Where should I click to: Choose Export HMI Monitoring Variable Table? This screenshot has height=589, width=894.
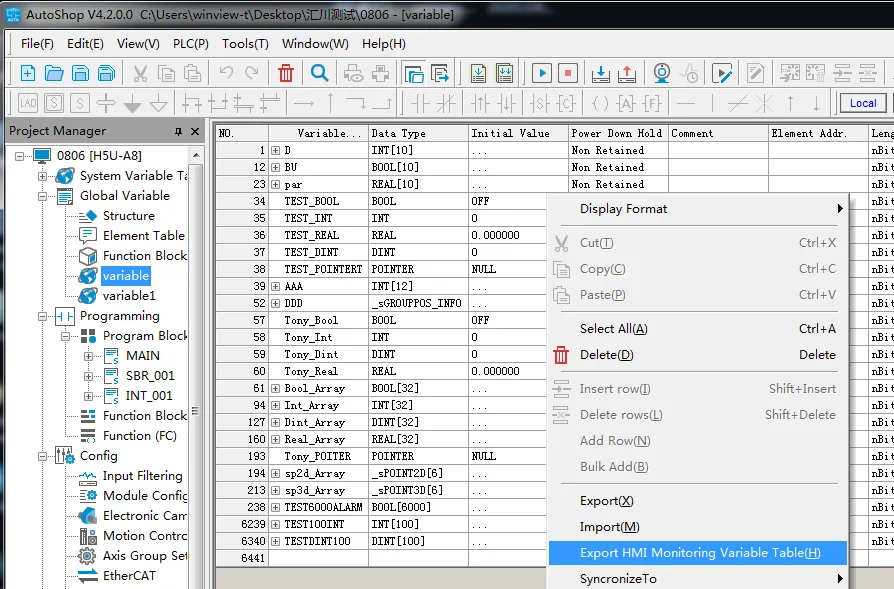698,553
